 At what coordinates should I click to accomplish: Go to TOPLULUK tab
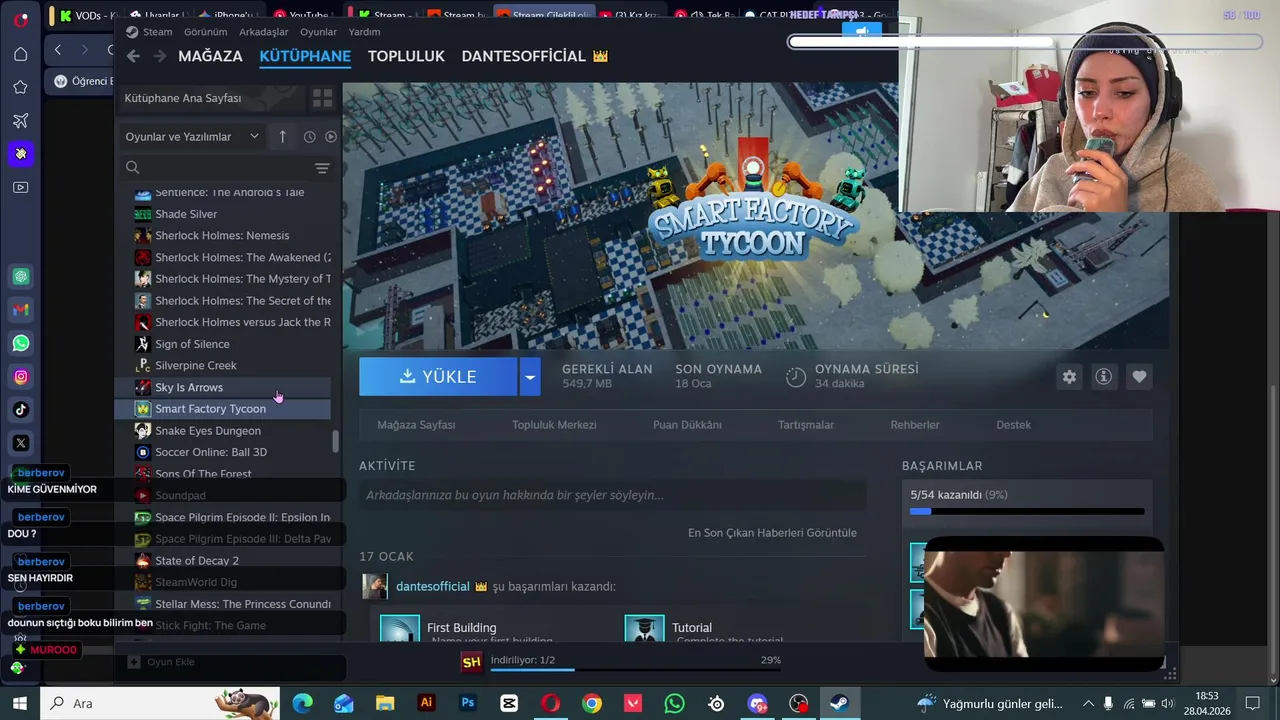[406, 56]
